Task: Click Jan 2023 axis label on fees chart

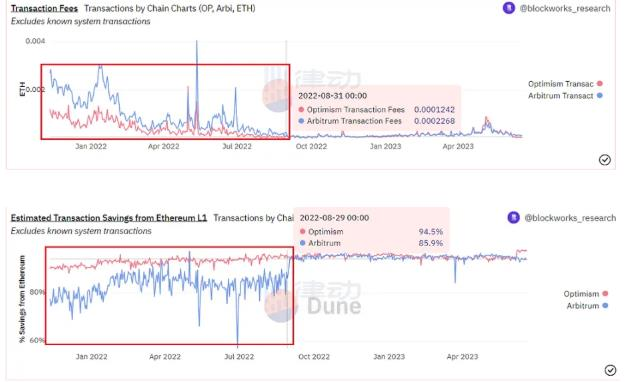Action: (x=385, y=147)
